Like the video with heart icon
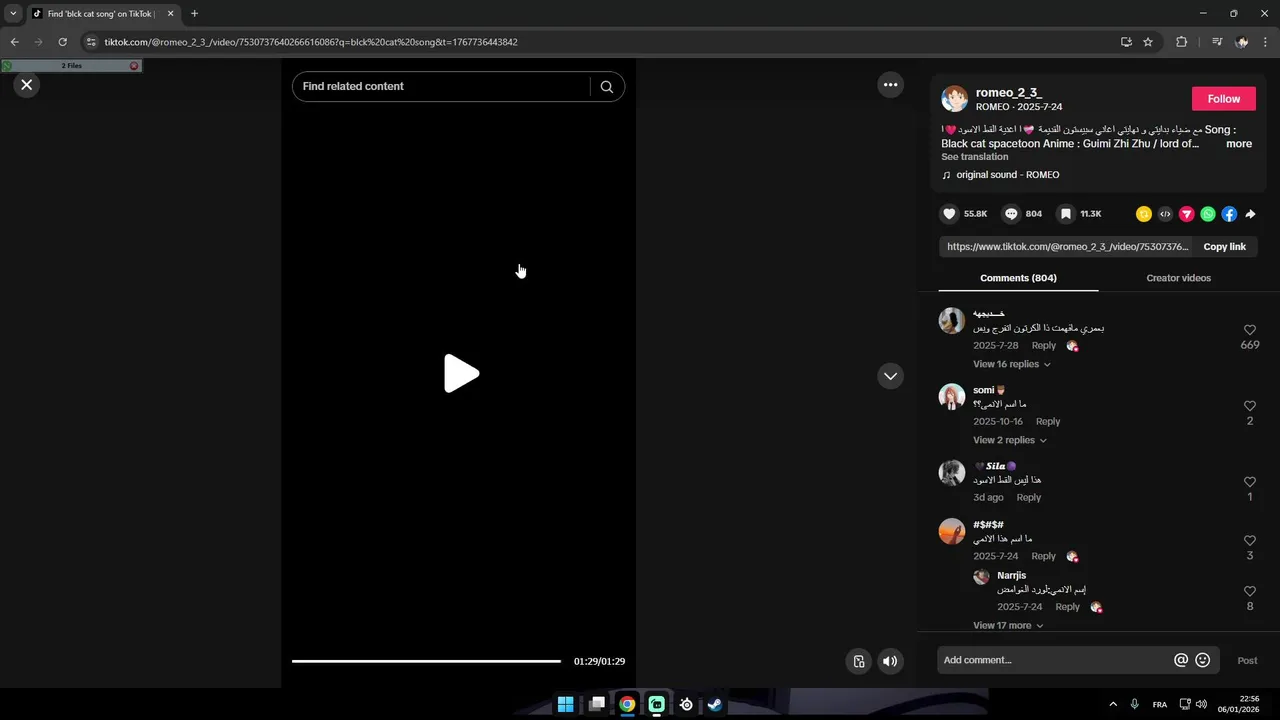 949,214
